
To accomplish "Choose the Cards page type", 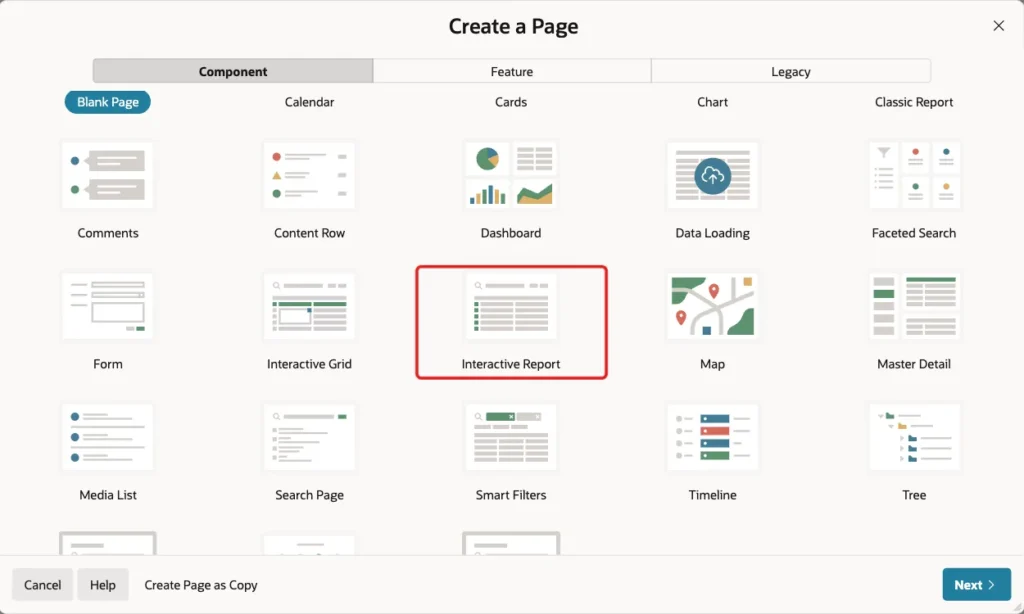I will tap(511, 102).
